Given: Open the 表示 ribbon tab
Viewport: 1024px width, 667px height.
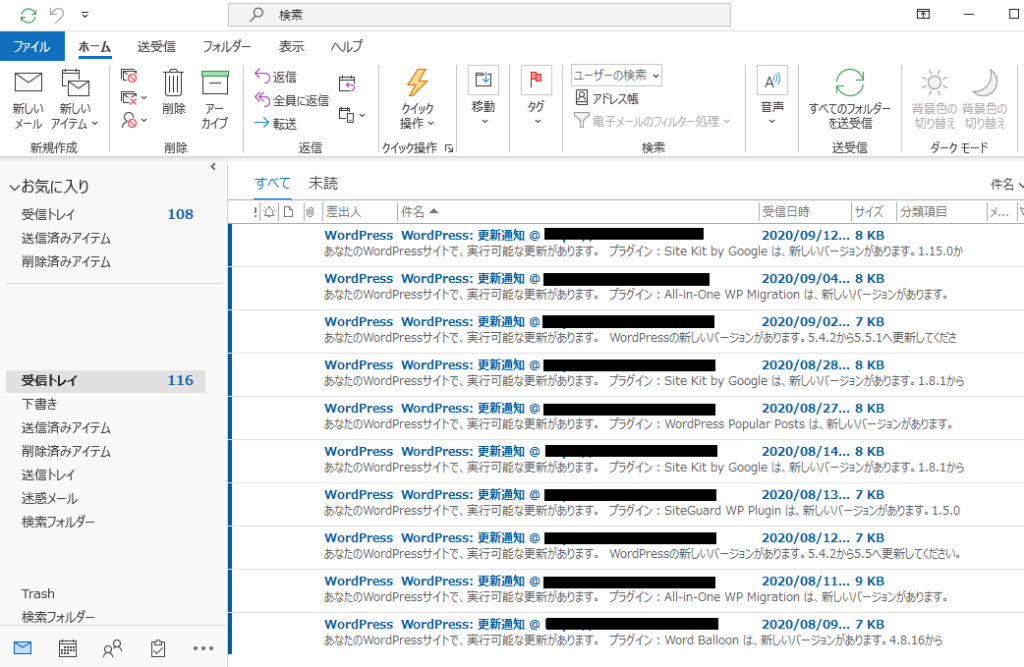Looking at the screenshot, I should tap(291, 46).
